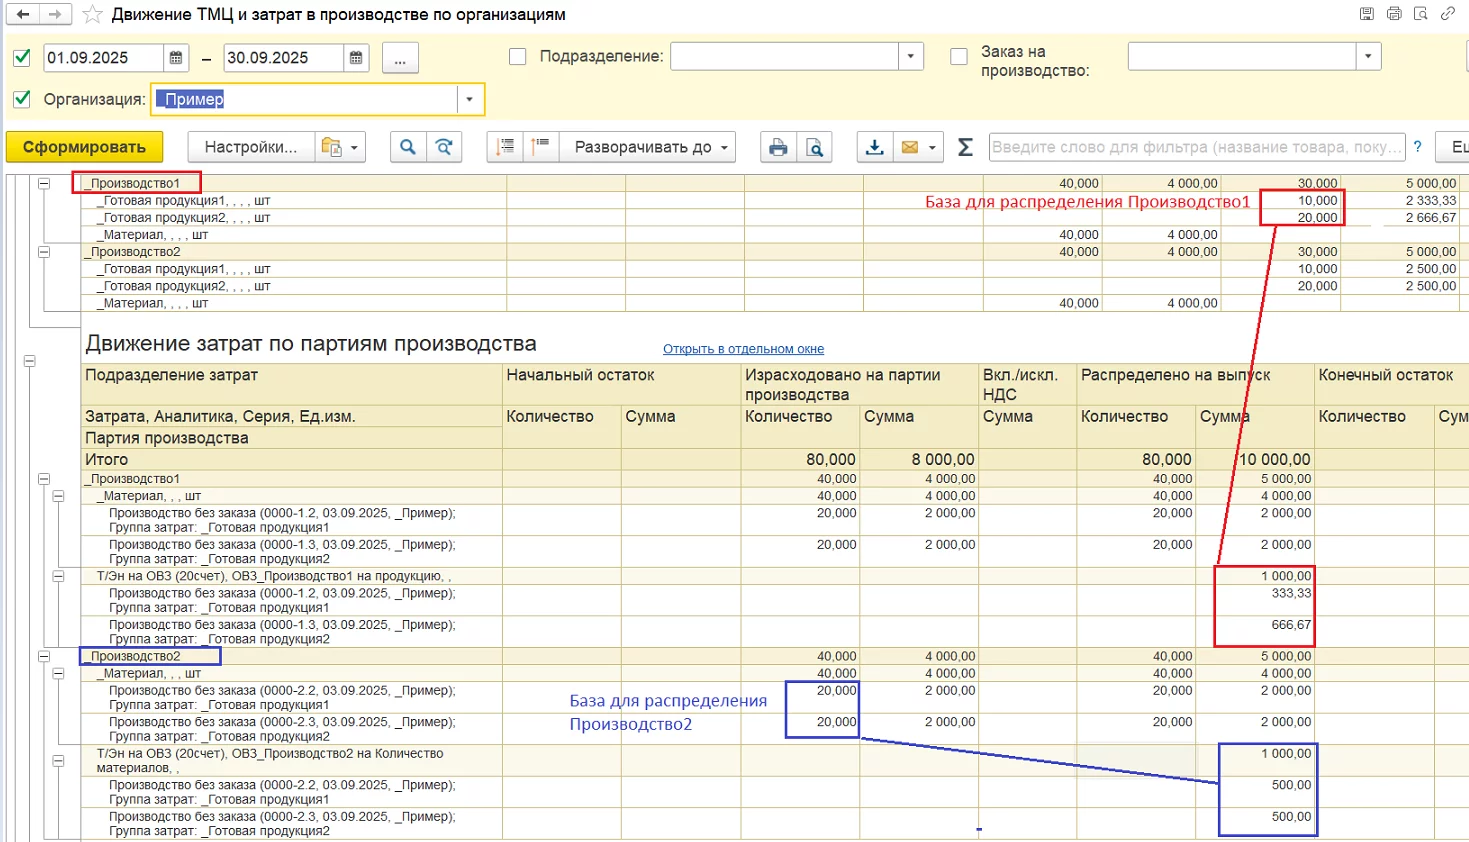Uncheck the Организация checkbox
Screen dimensions: 1469x842
coord(21,99)
